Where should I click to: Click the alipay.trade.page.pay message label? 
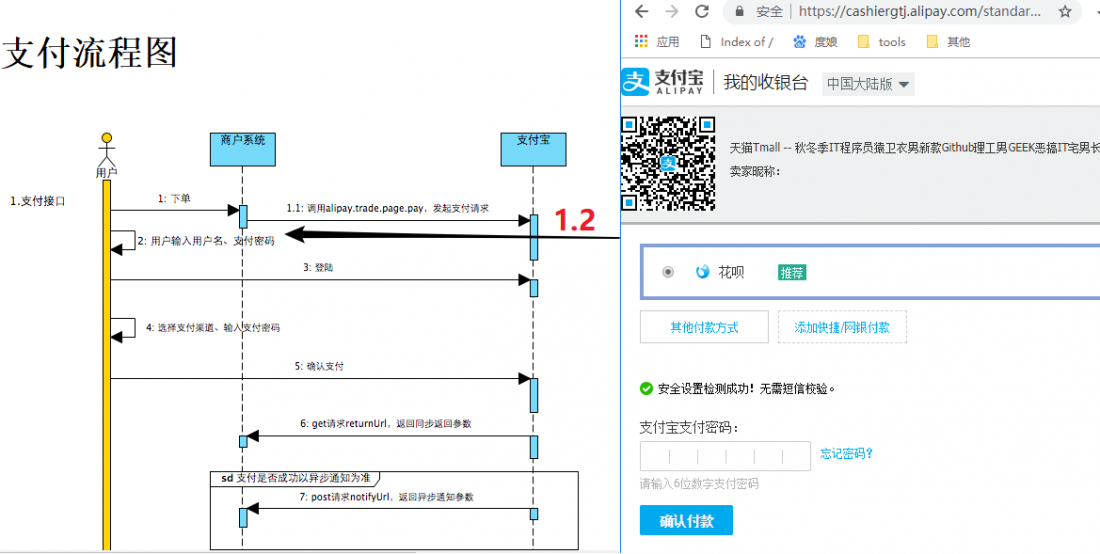[387, 208]
